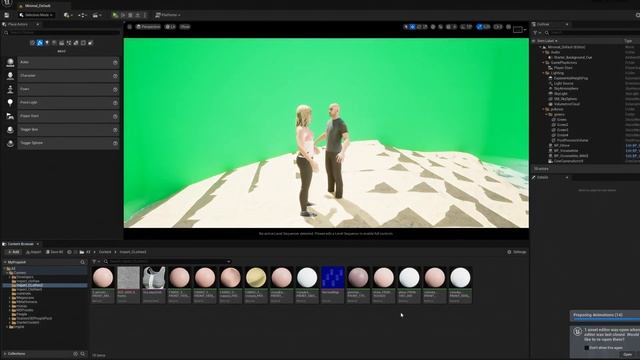
Task: Expand the Megascans folder in content tree
Action: pos(10,298)
